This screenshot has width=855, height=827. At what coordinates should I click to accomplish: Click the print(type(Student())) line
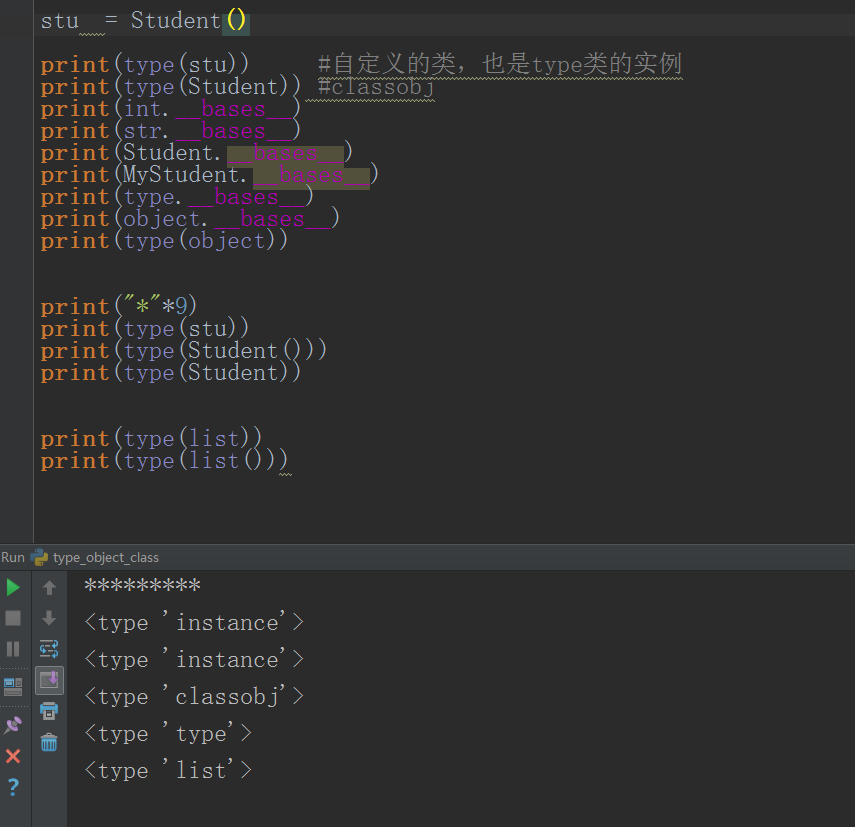[x=183, y=351]
